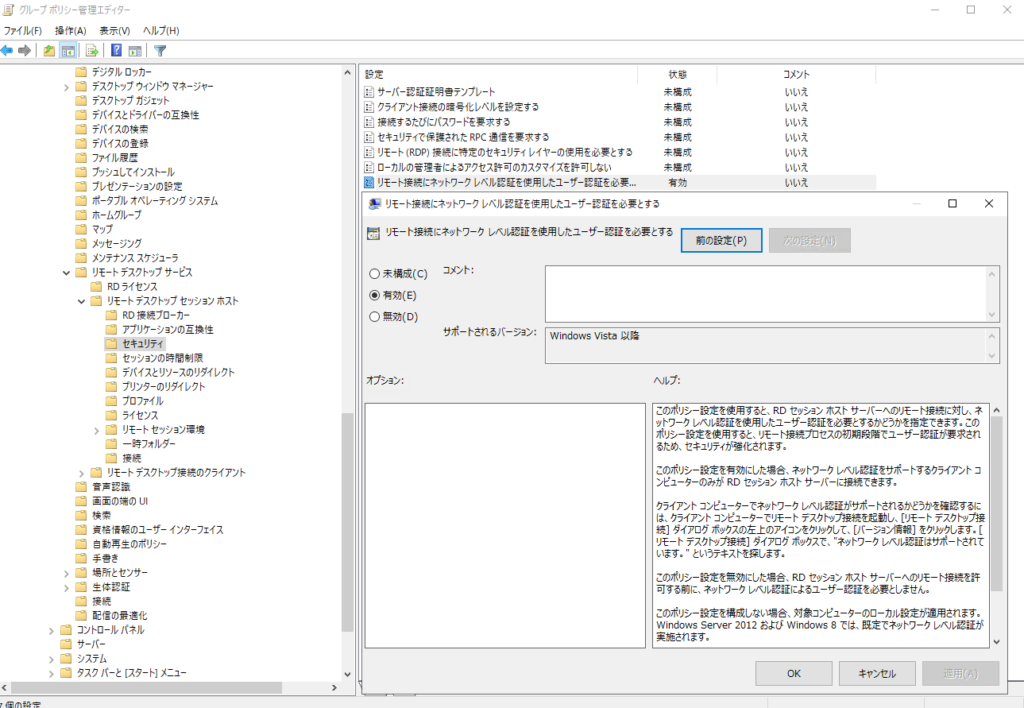Expand the デスクトップ ウィンドウ マネージャー node
The width and height of the screenshot is (1024, 708).
pyautogui.click(x=66, y=87)
